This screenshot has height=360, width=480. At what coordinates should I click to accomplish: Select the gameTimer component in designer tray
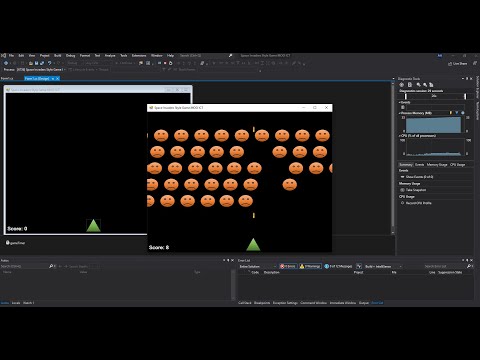pos(15,243)
